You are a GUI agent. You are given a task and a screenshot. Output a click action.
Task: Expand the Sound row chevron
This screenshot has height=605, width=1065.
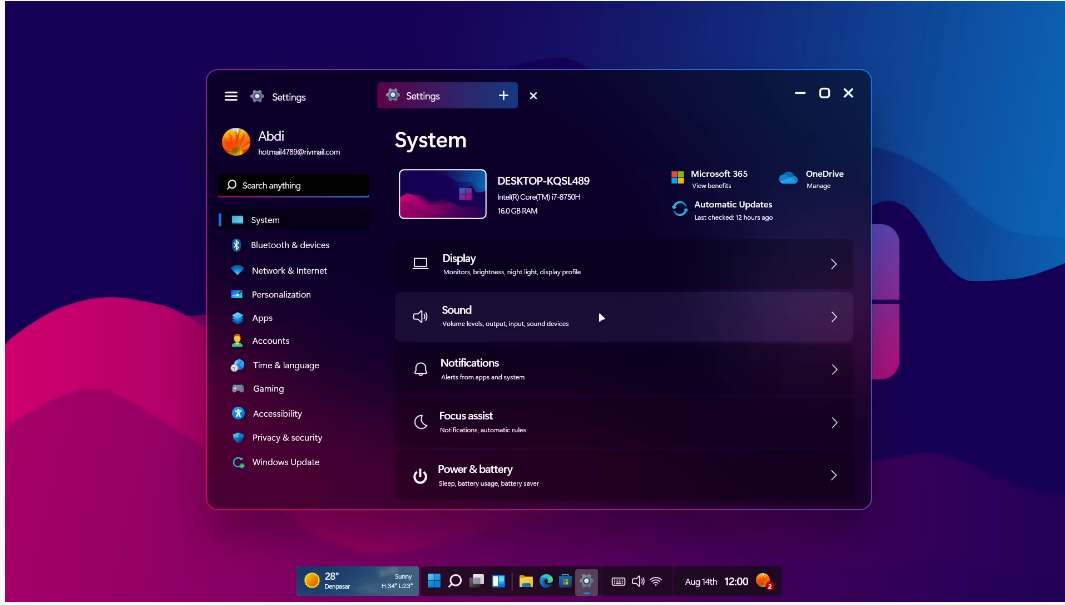pyautogui.click(x=833, y=316)
